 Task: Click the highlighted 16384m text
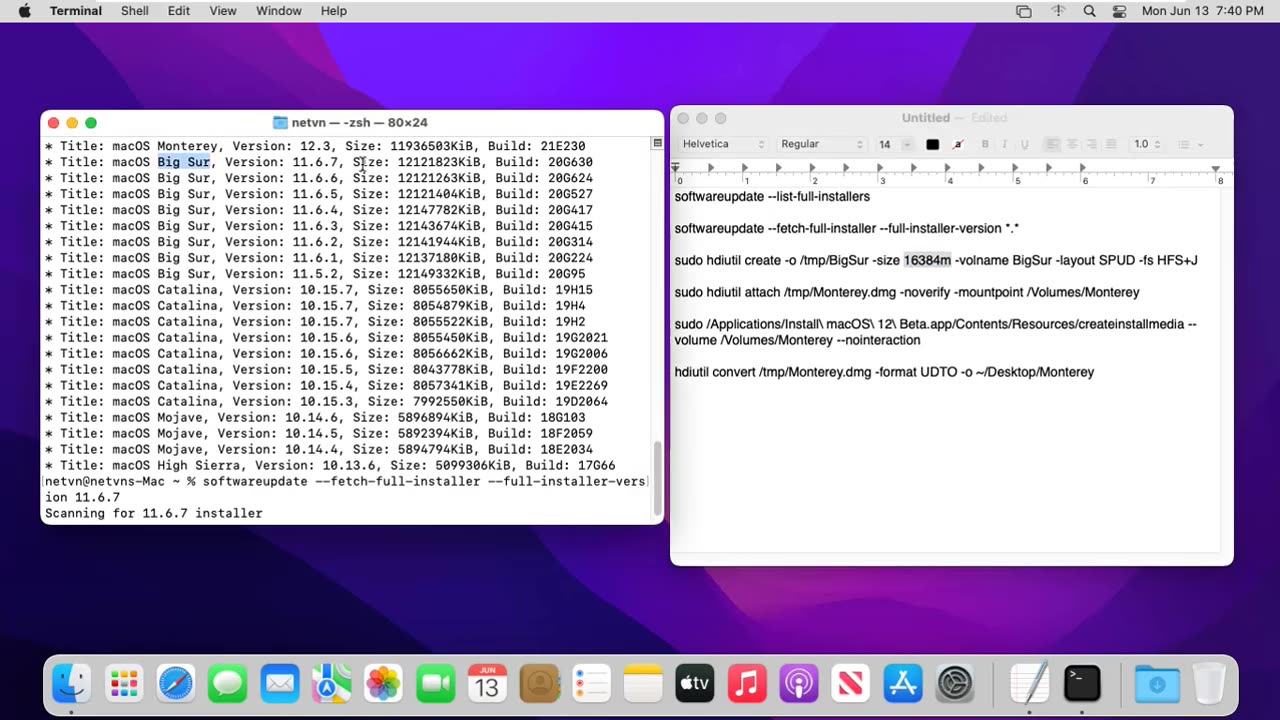tap(927, 260)
